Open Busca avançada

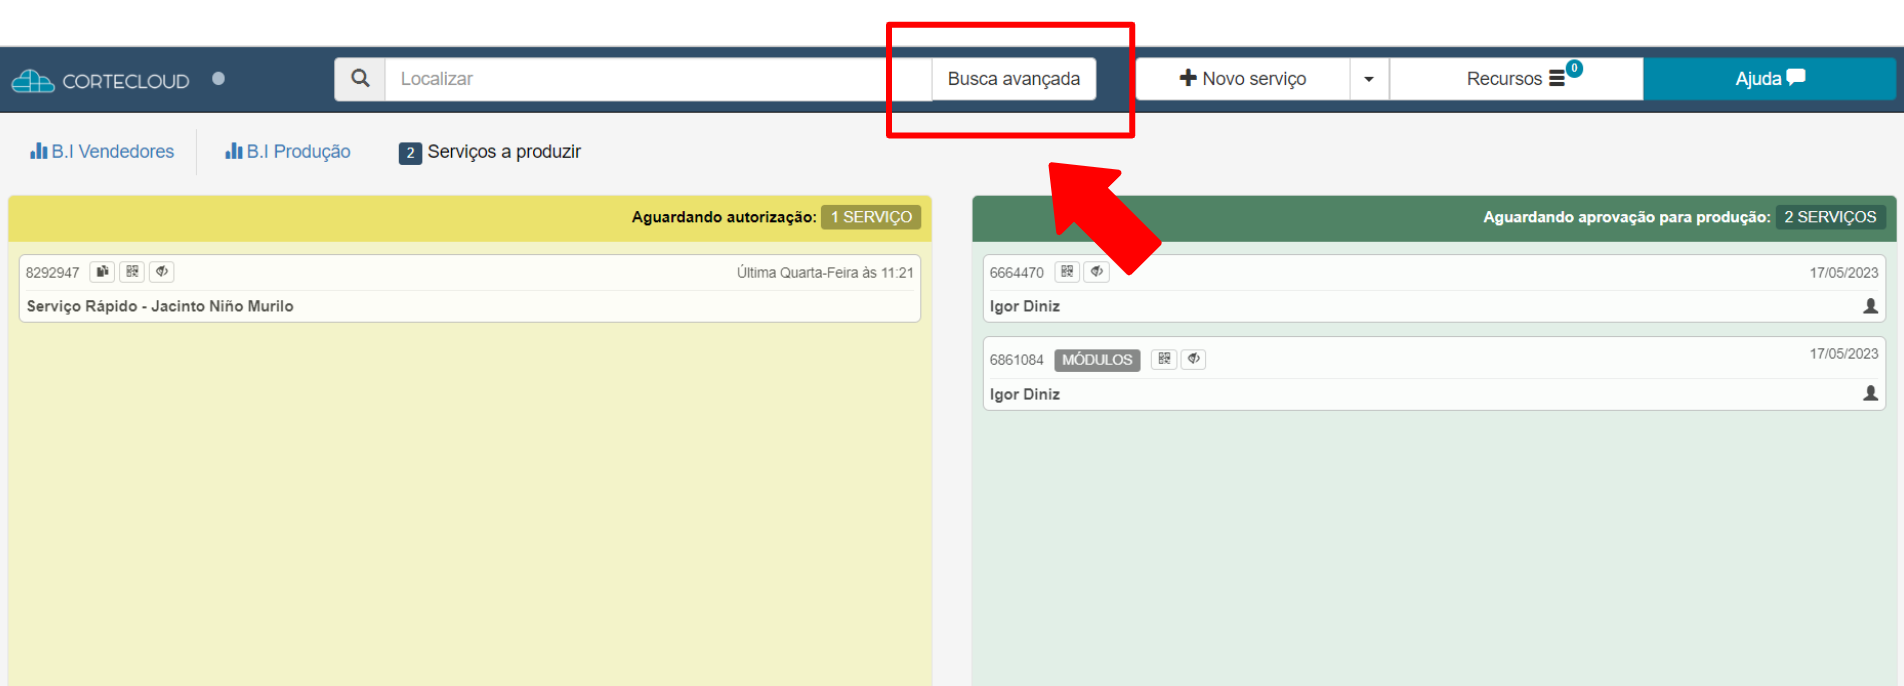tap(1013, 78)
